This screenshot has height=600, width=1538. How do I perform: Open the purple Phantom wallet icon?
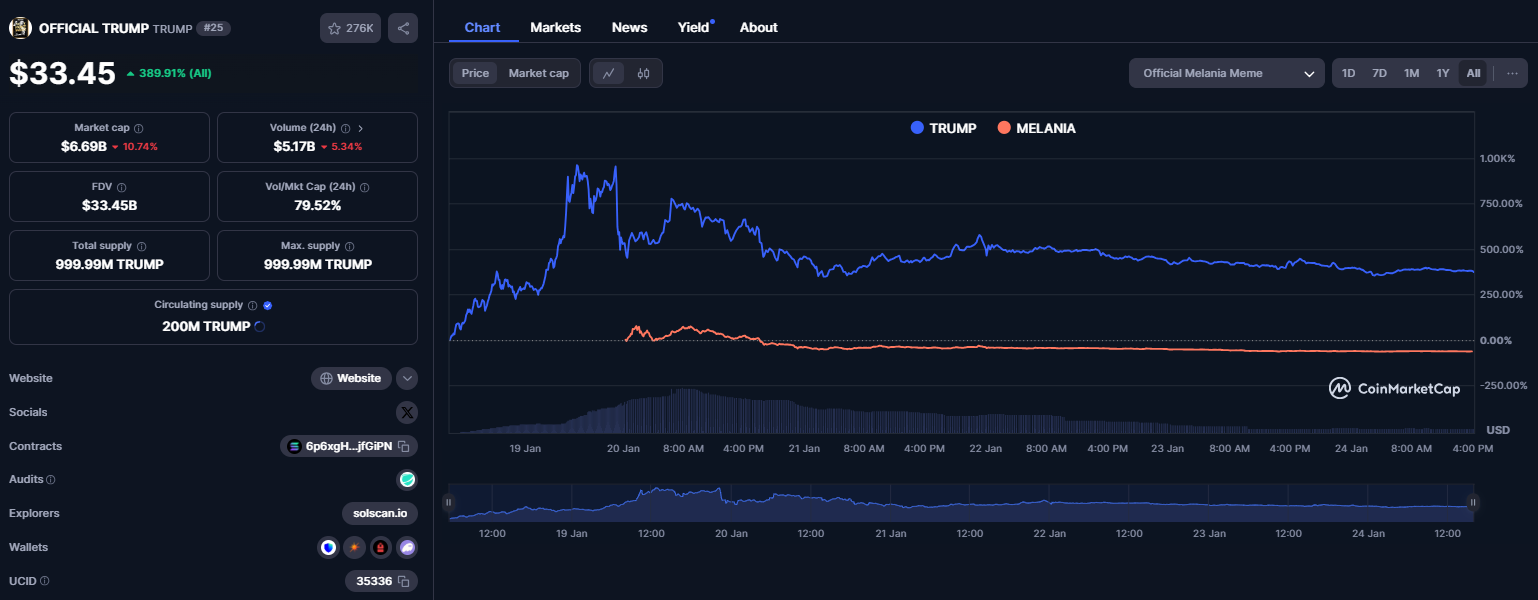tap(407, 547)
